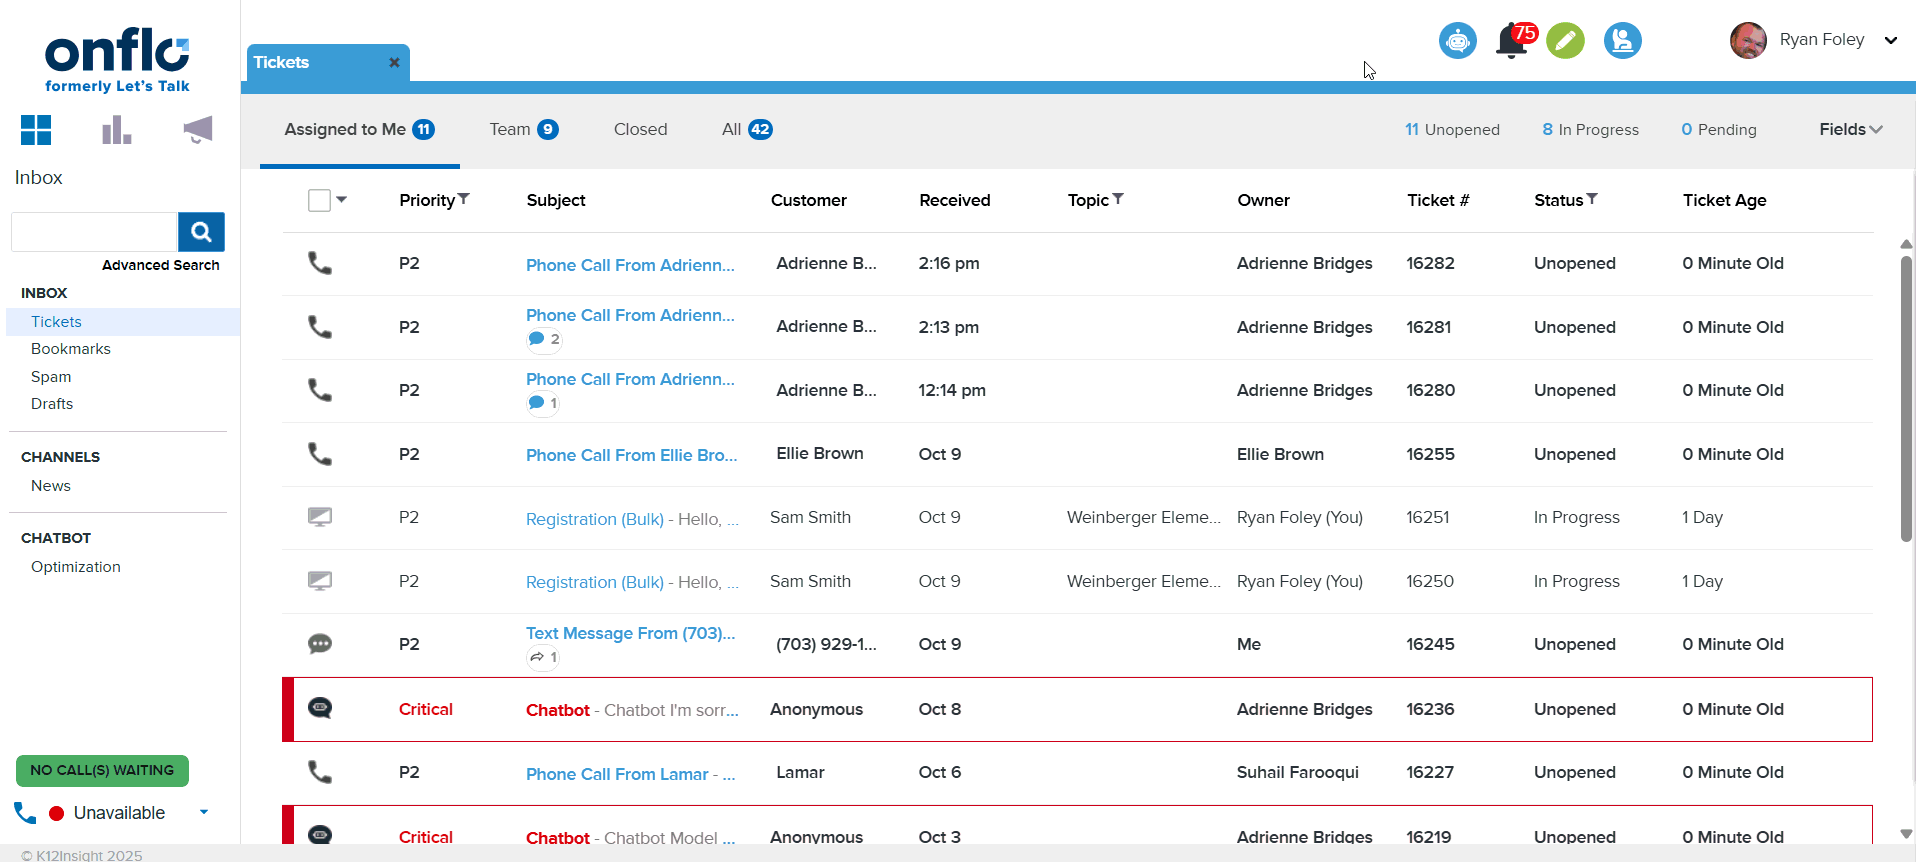1916x862 pixels.
Task: Switch to the Team tab
Action: pos(523,129)
